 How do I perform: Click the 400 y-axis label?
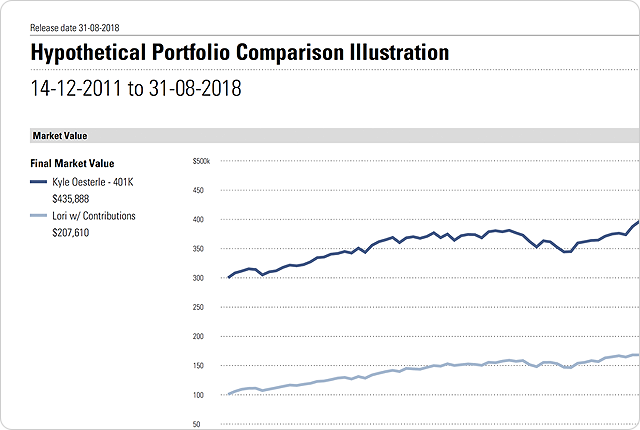[x=198, y=220]
